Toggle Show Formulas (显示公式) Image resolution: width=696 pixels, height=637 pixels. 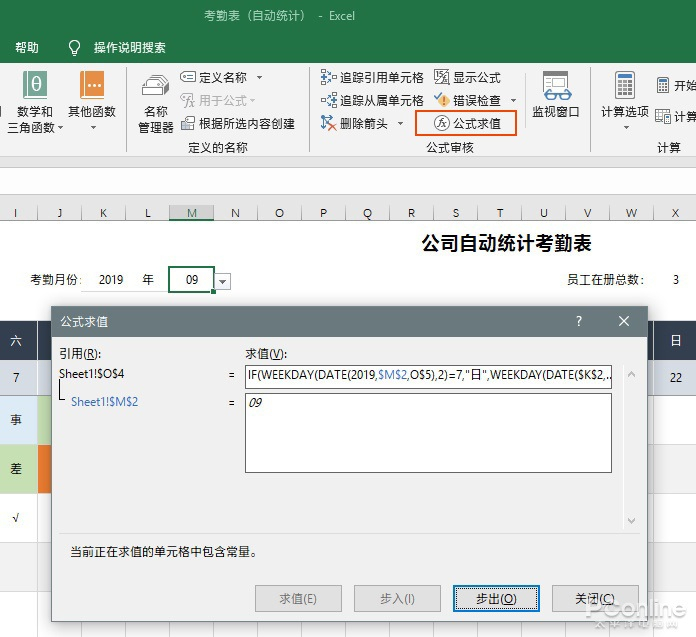click(x=467, y=77)
